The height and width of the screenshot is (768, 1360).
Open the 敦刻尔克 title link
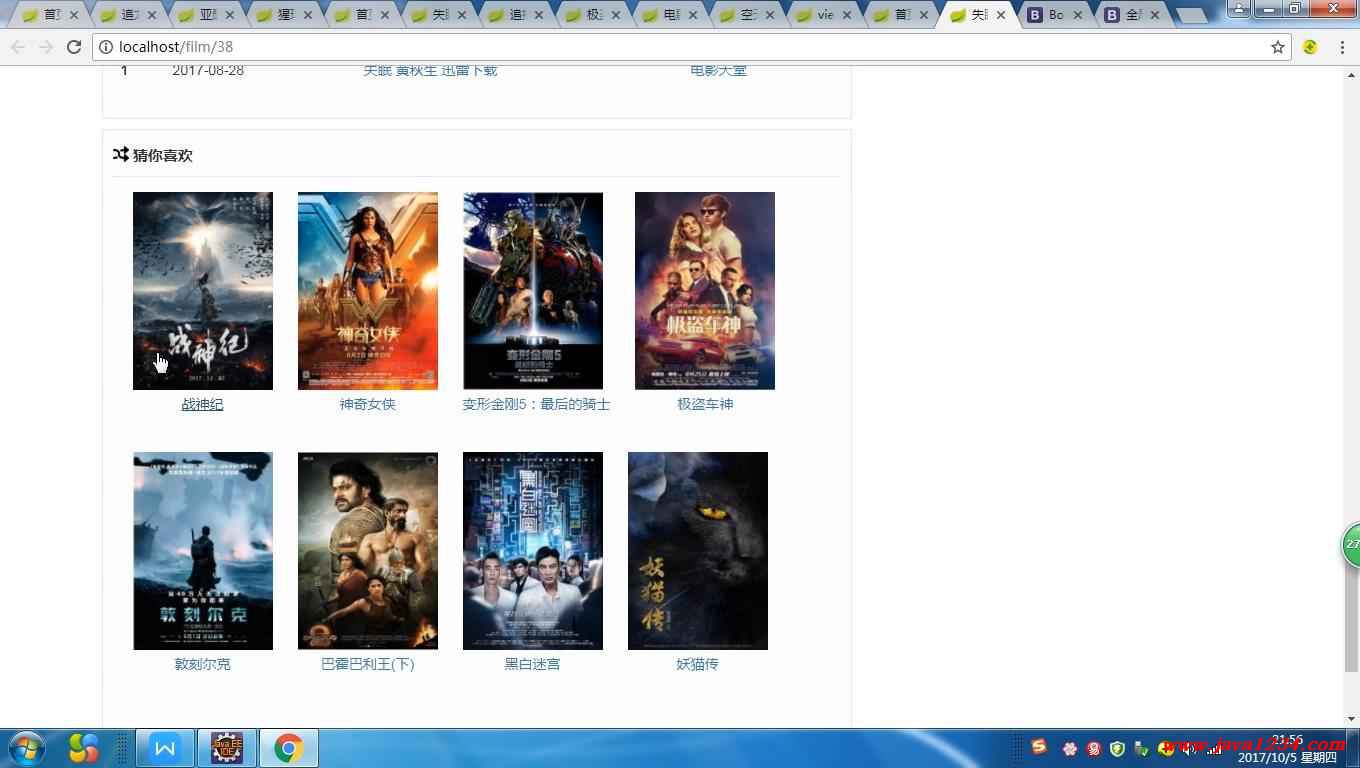(203, 664)
